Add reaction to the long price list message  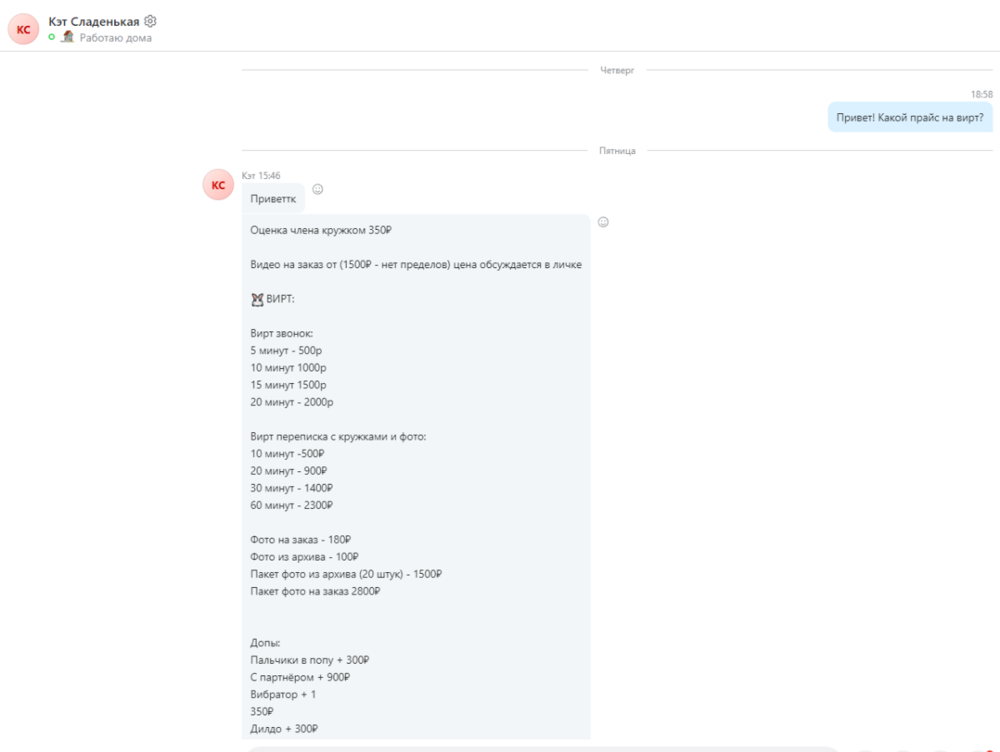coord(603,222)
